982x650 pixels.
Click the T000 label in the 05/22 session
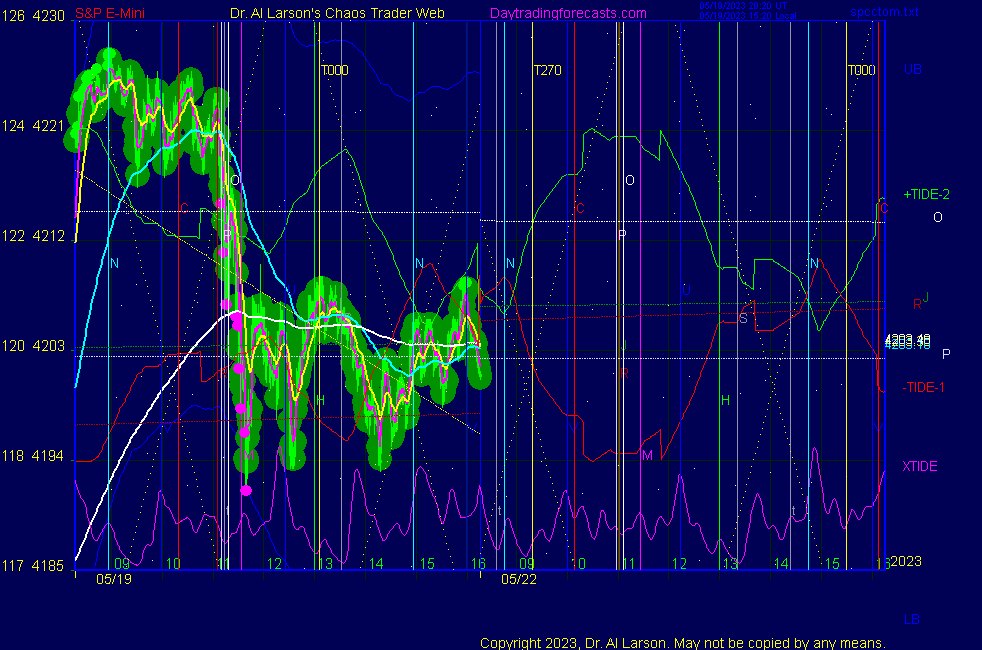pyautogui.click(x=862, y=70)
